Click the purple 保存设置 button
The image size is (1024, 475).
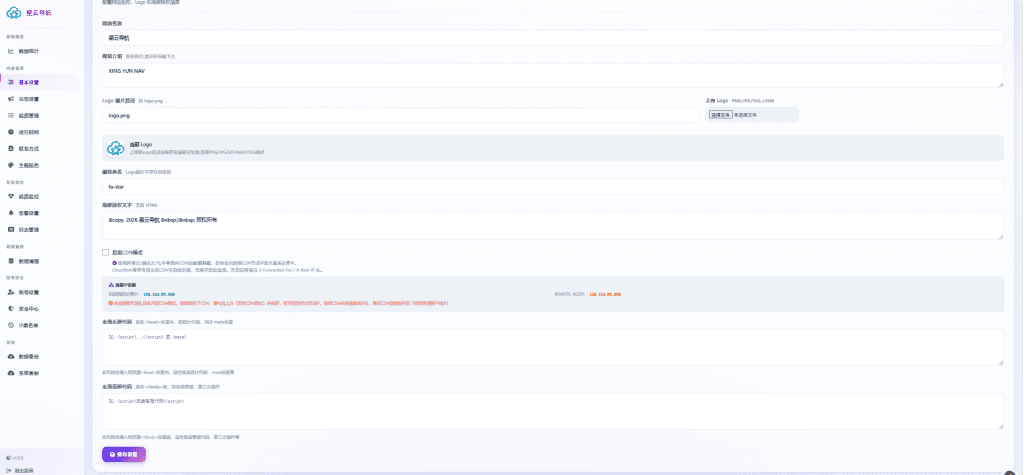tap(123, 454)
